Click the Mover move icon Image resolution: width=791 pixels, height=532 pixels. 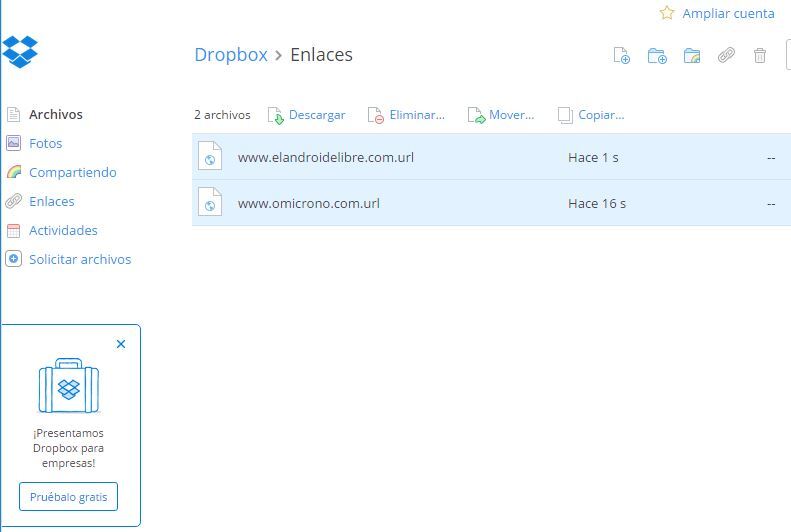pyautogui.click(x=476, y=115)
